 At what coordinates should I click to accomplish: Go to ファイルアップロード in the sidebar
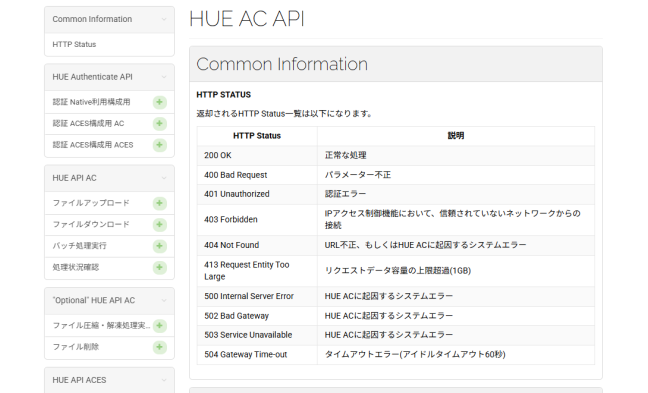(91, 203)
